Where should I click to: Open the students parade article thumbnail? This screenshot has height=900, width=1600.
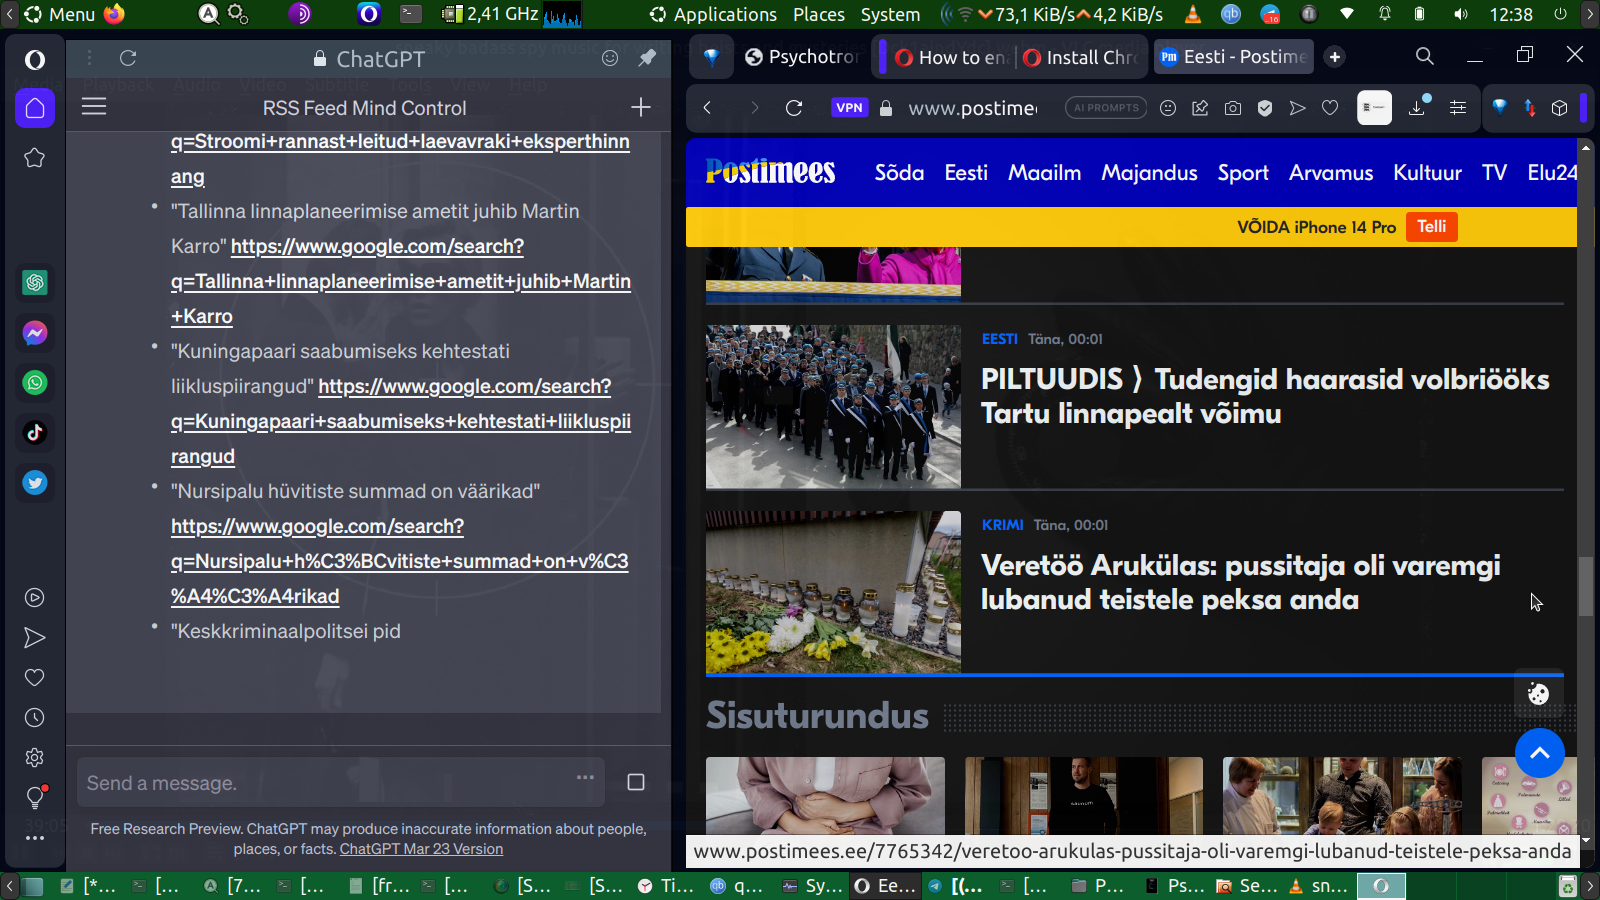click(833, 407)
